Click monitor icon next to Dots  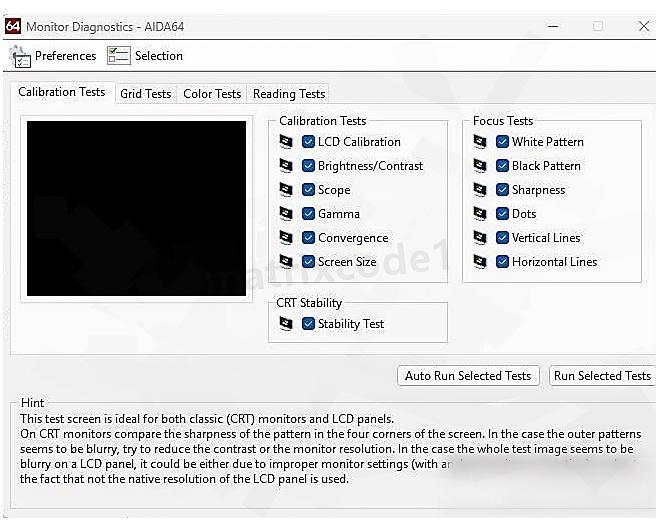click(x=480, y=213)
